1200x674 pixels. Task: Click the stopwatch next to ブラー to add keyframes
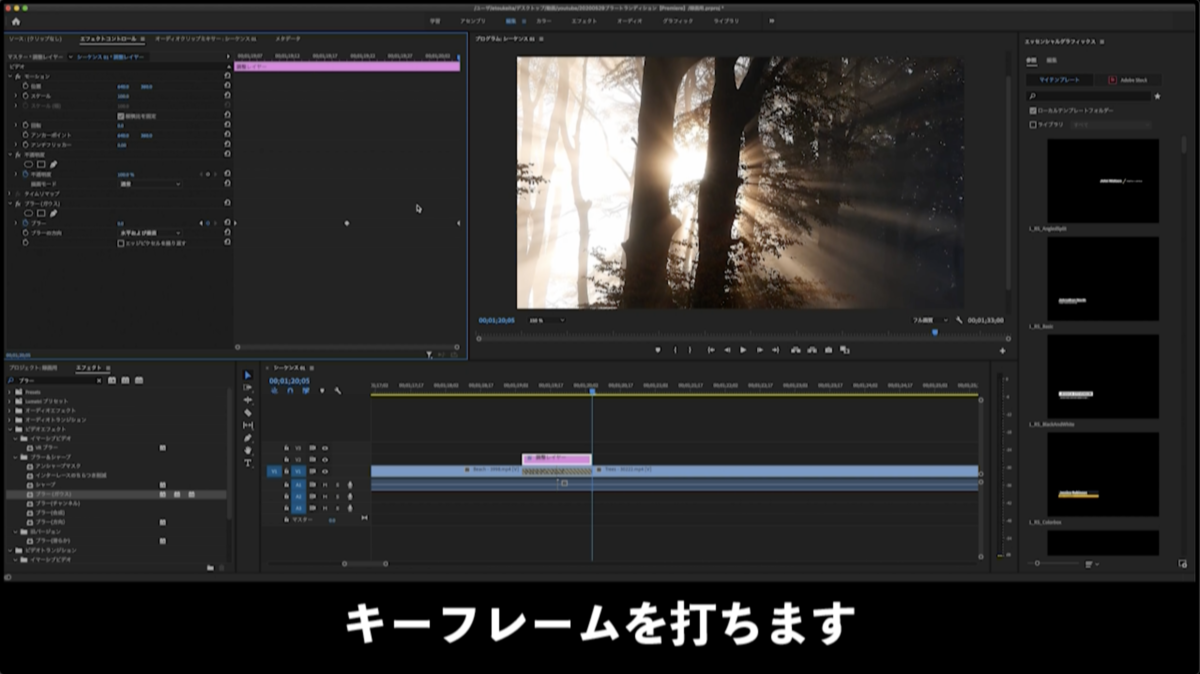[x=25, y=222]
